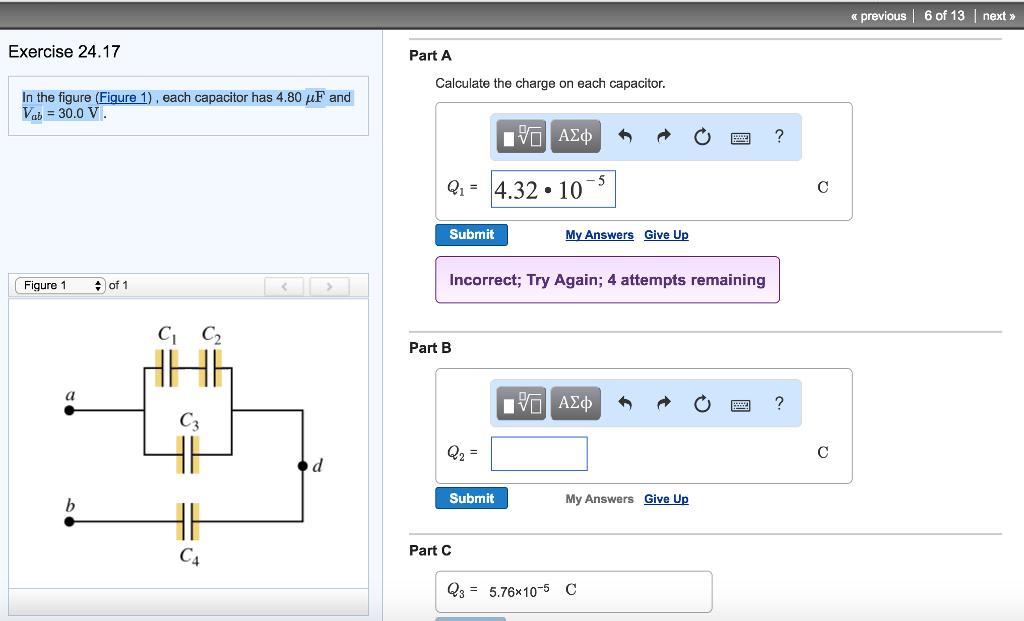Open keyboard shortcuts icon in Part B toolbar
This screenshot has height=621, width=1024.
(741, 406)
